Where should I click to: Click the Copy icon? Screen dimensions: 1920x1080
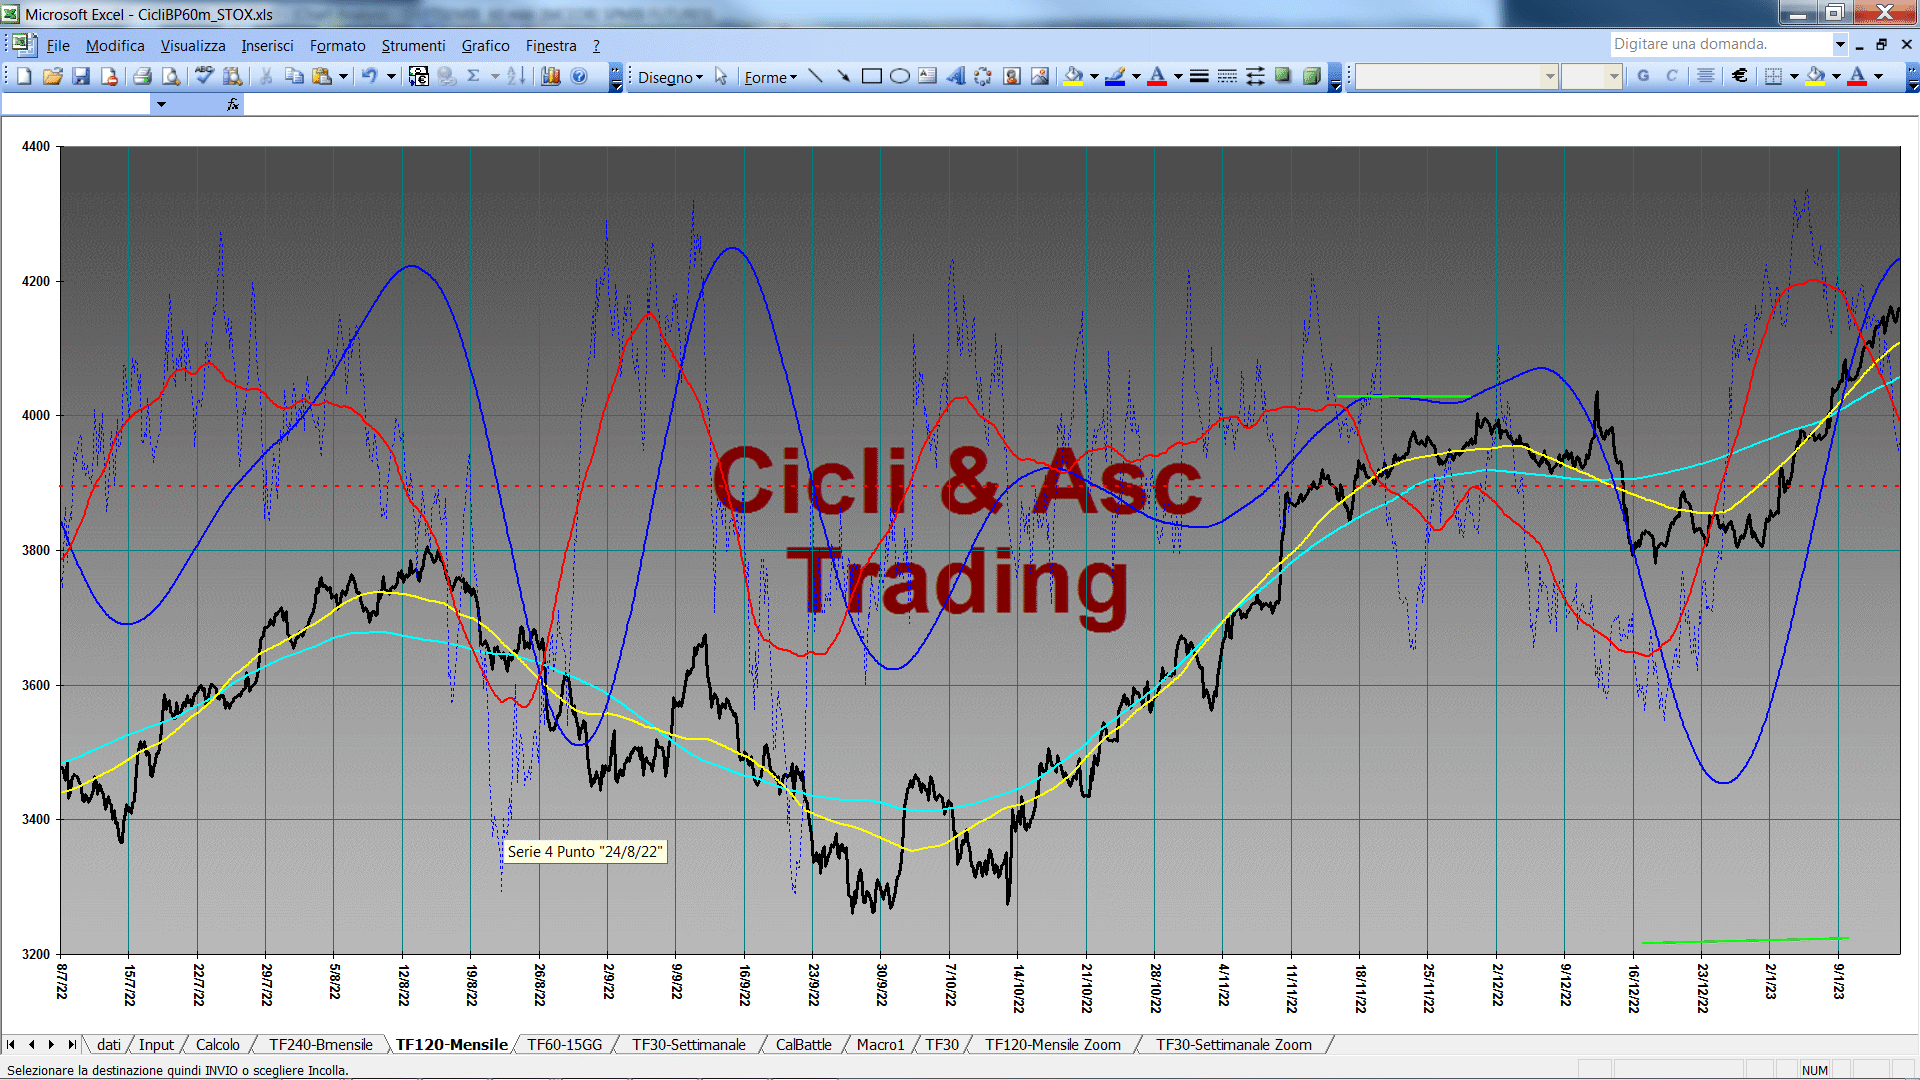294,76
